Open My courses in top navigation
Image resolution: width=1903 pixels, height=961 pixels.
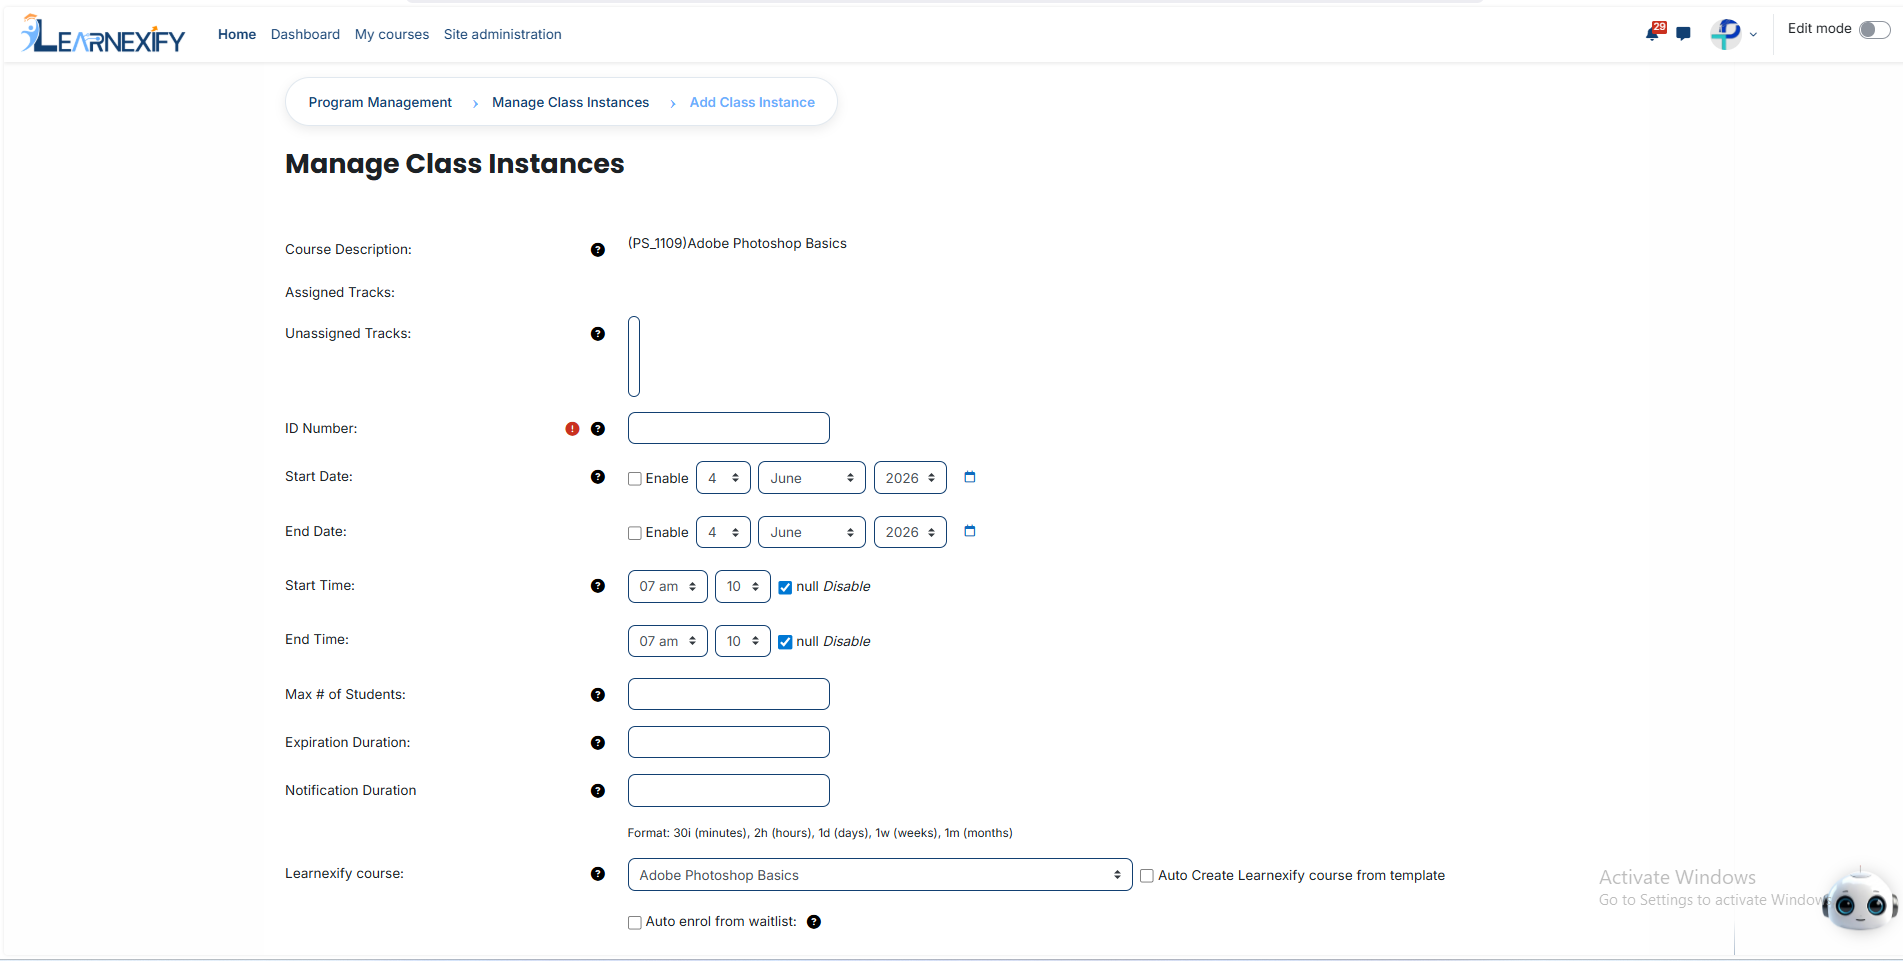[x=392, y=34]
